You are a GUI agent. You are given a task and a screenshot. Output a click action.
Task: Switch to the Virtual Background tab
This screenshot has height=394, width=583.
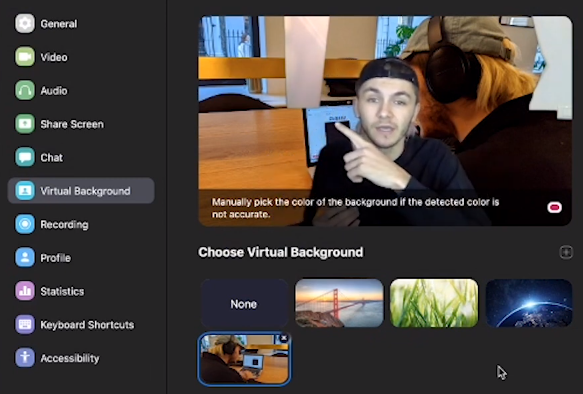click(x=81, y=191)
